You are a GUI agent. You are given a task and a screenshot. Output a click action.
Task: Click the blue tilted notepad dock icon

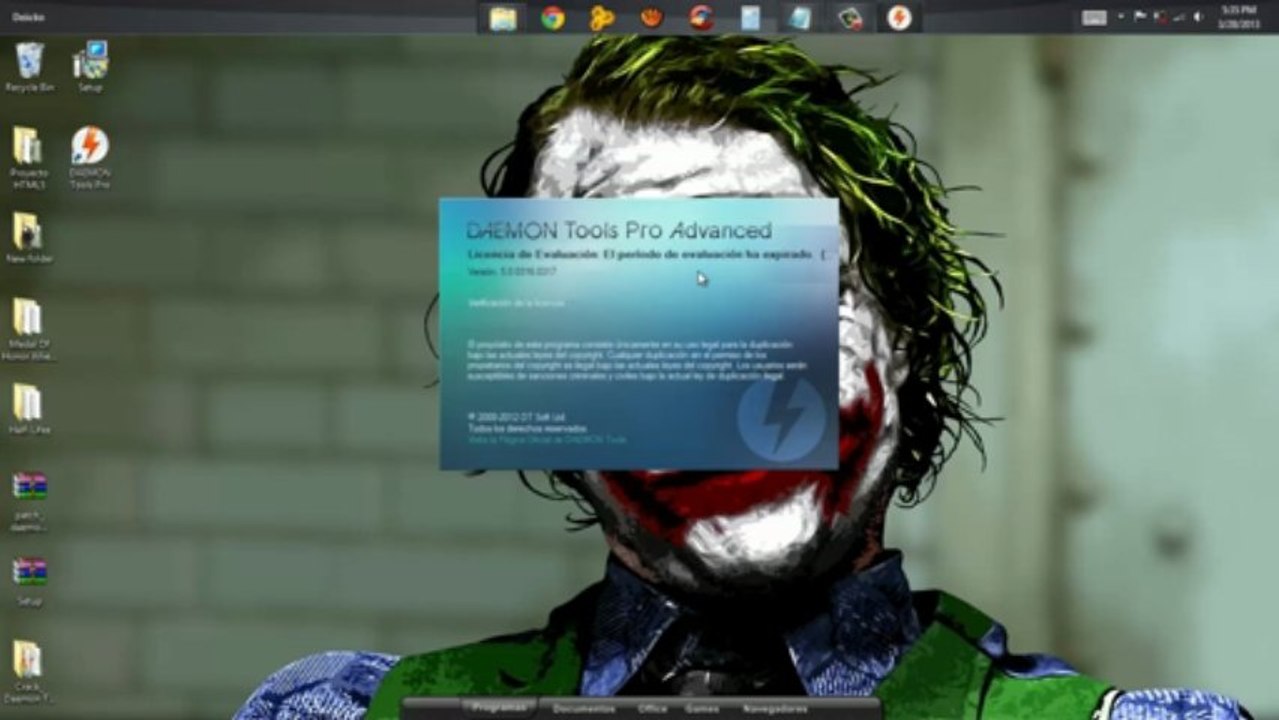800,18
